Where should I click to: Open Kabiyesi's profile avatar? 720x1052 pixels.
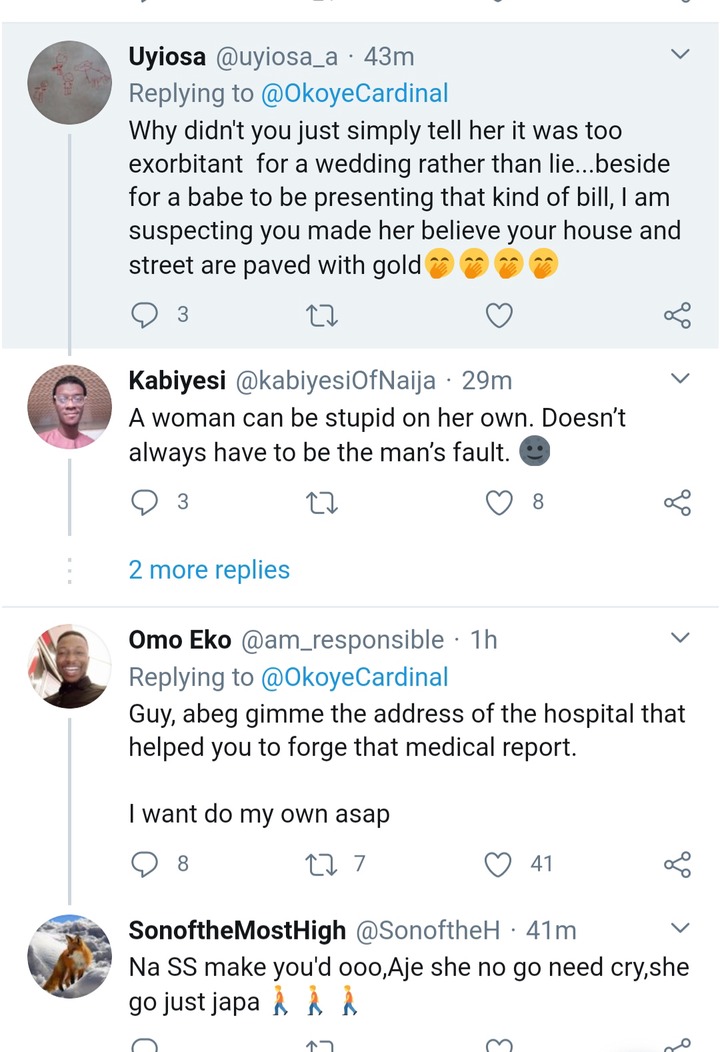[69, 406]
